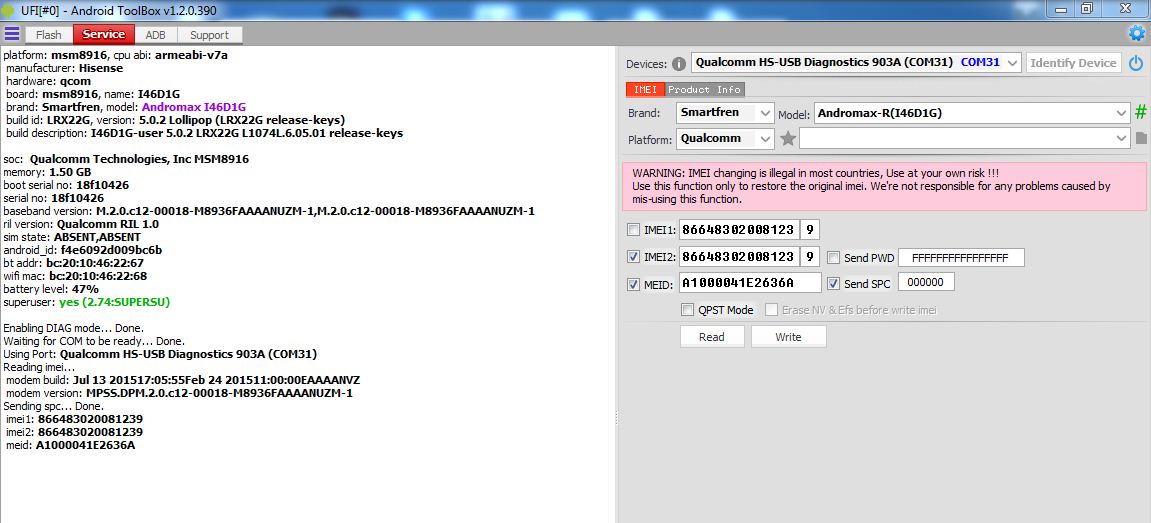
Task: Open the Platform dropdown showing Qualcomm
Action: (725, 138)
